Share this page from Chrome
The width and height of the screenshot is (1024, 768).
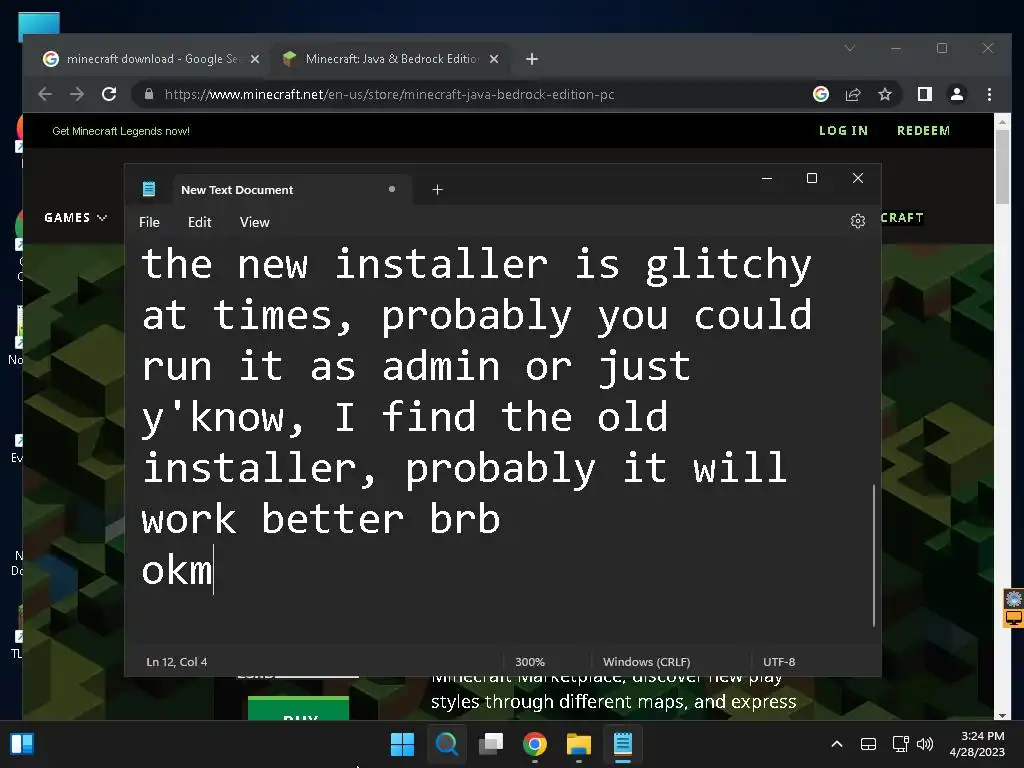coord(853,94)
